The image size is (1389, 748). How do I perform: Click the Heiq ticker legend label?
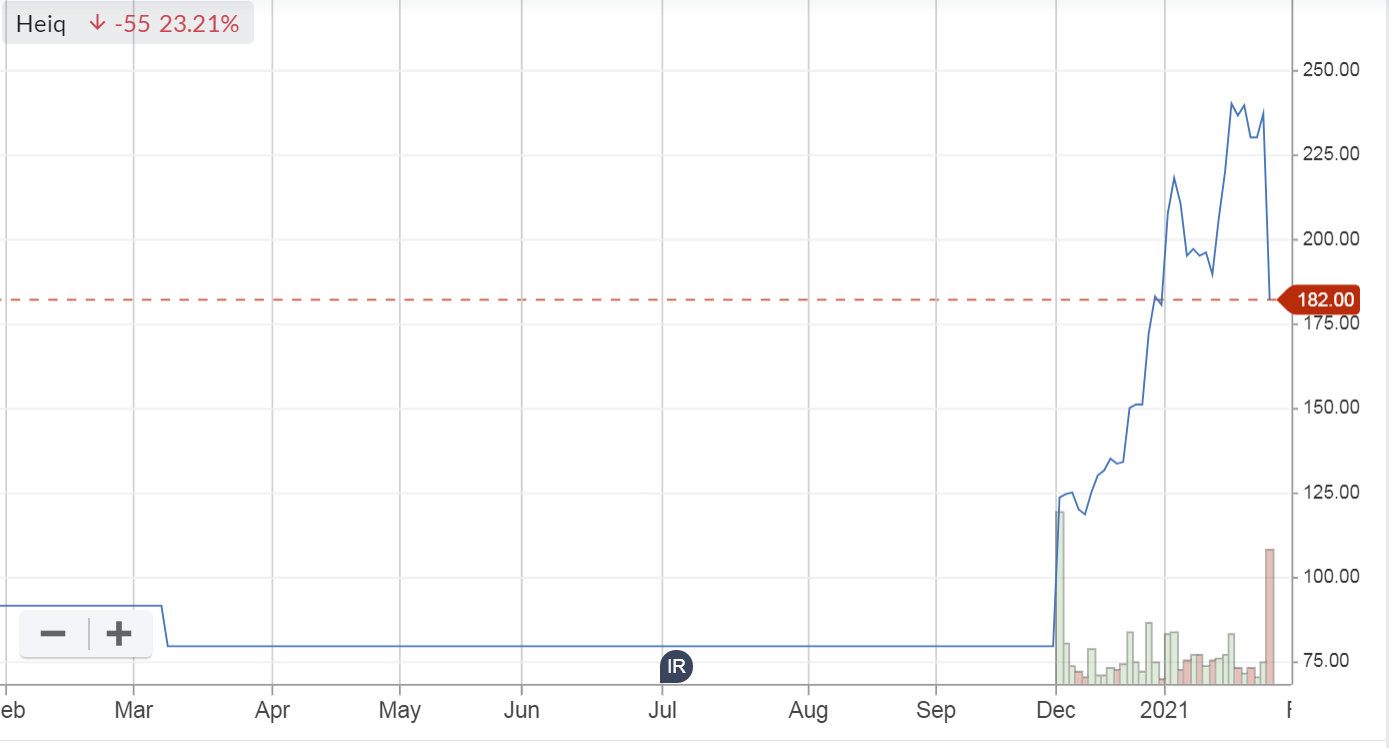[42, 25]
